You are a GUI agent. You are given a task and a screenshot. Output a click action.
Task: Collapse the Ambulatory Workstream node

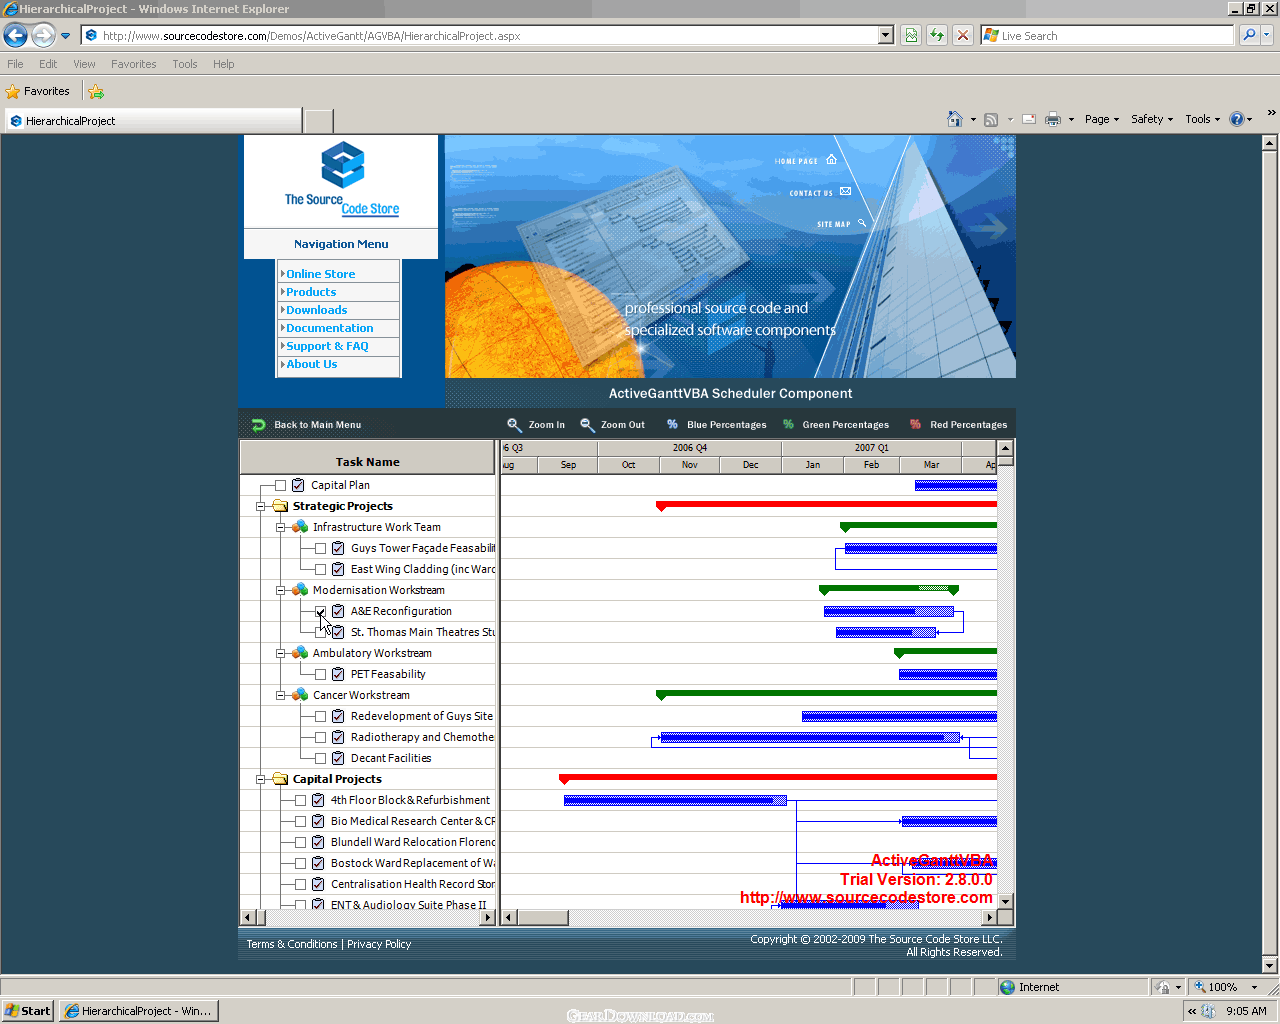click(x=280, y=654)
